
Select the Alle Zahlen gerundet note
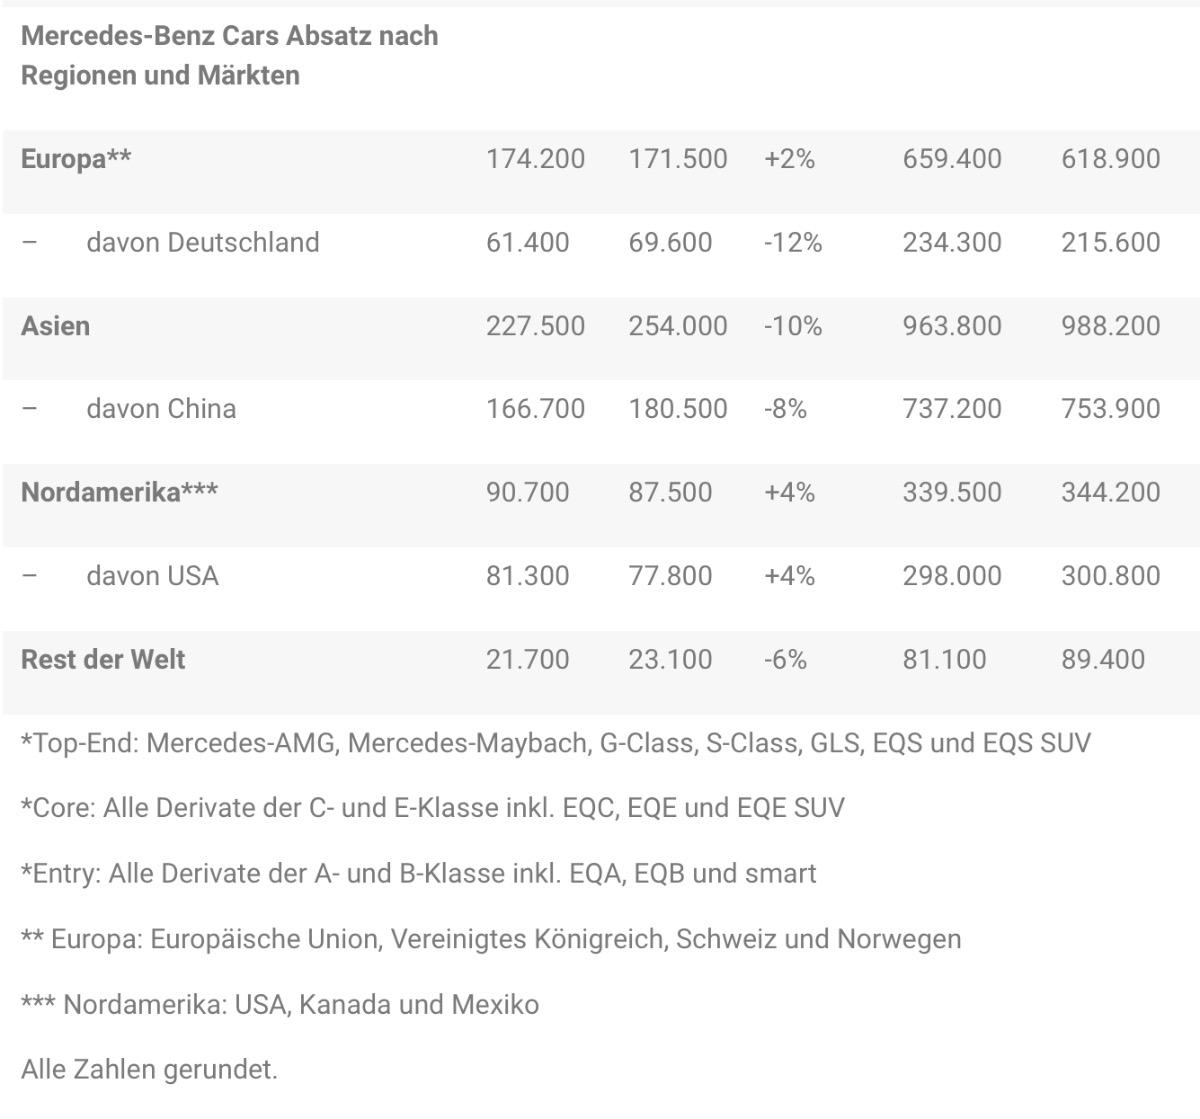[x=149, y=1069]
